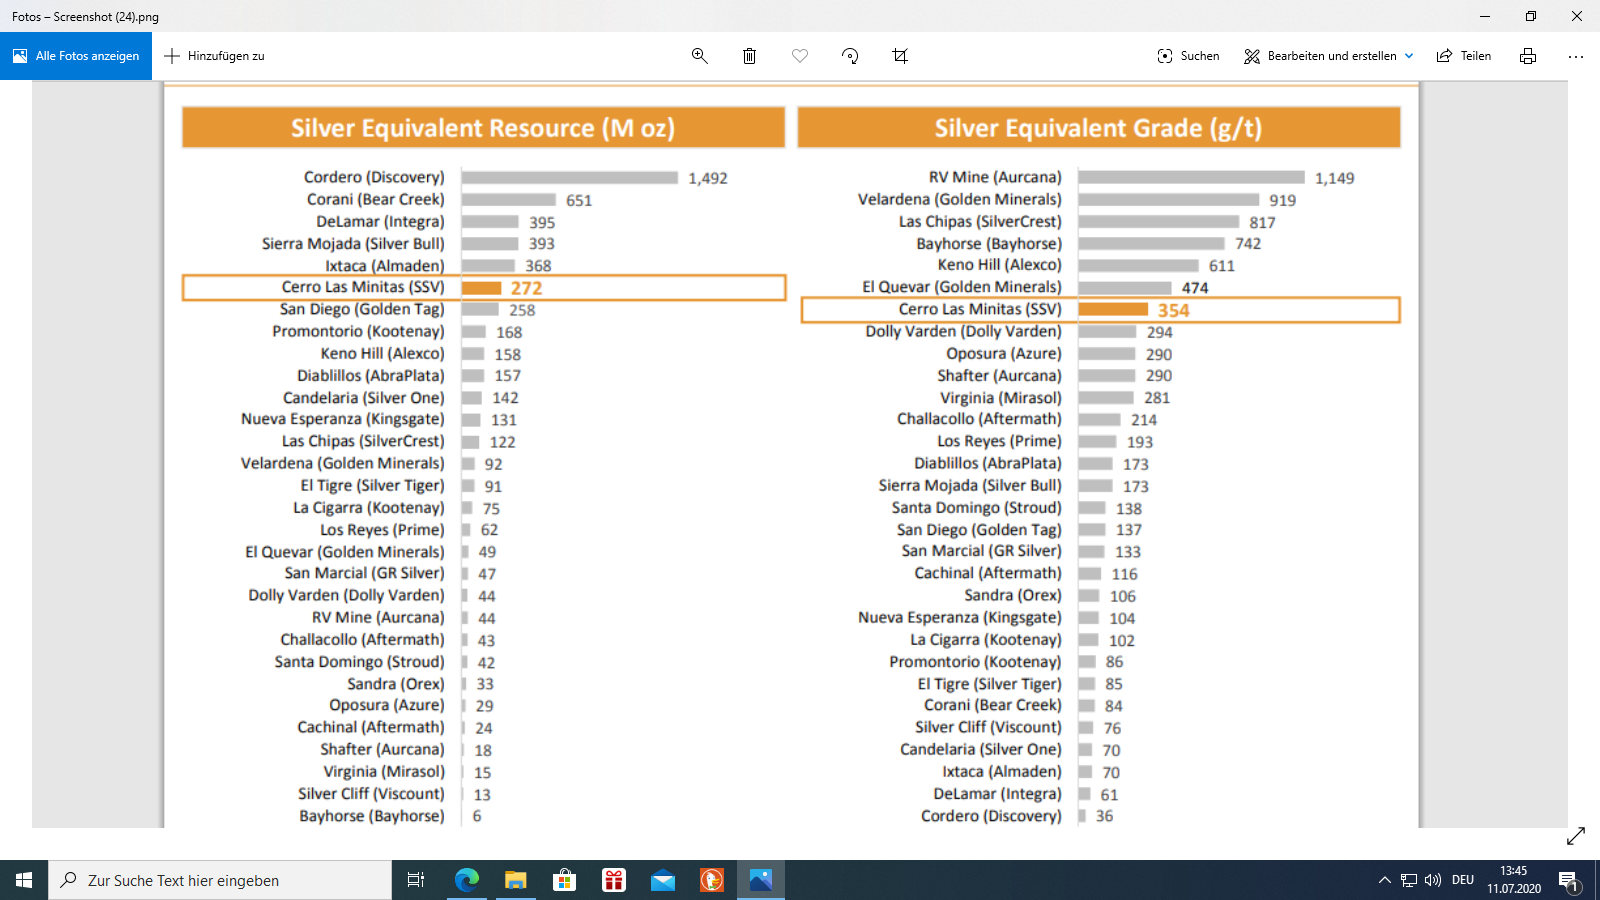
Task: Click 'Sierra Mojada (Silver Bull)' in Resource chart
Action: pyautogui.click(x=353, y=243)
